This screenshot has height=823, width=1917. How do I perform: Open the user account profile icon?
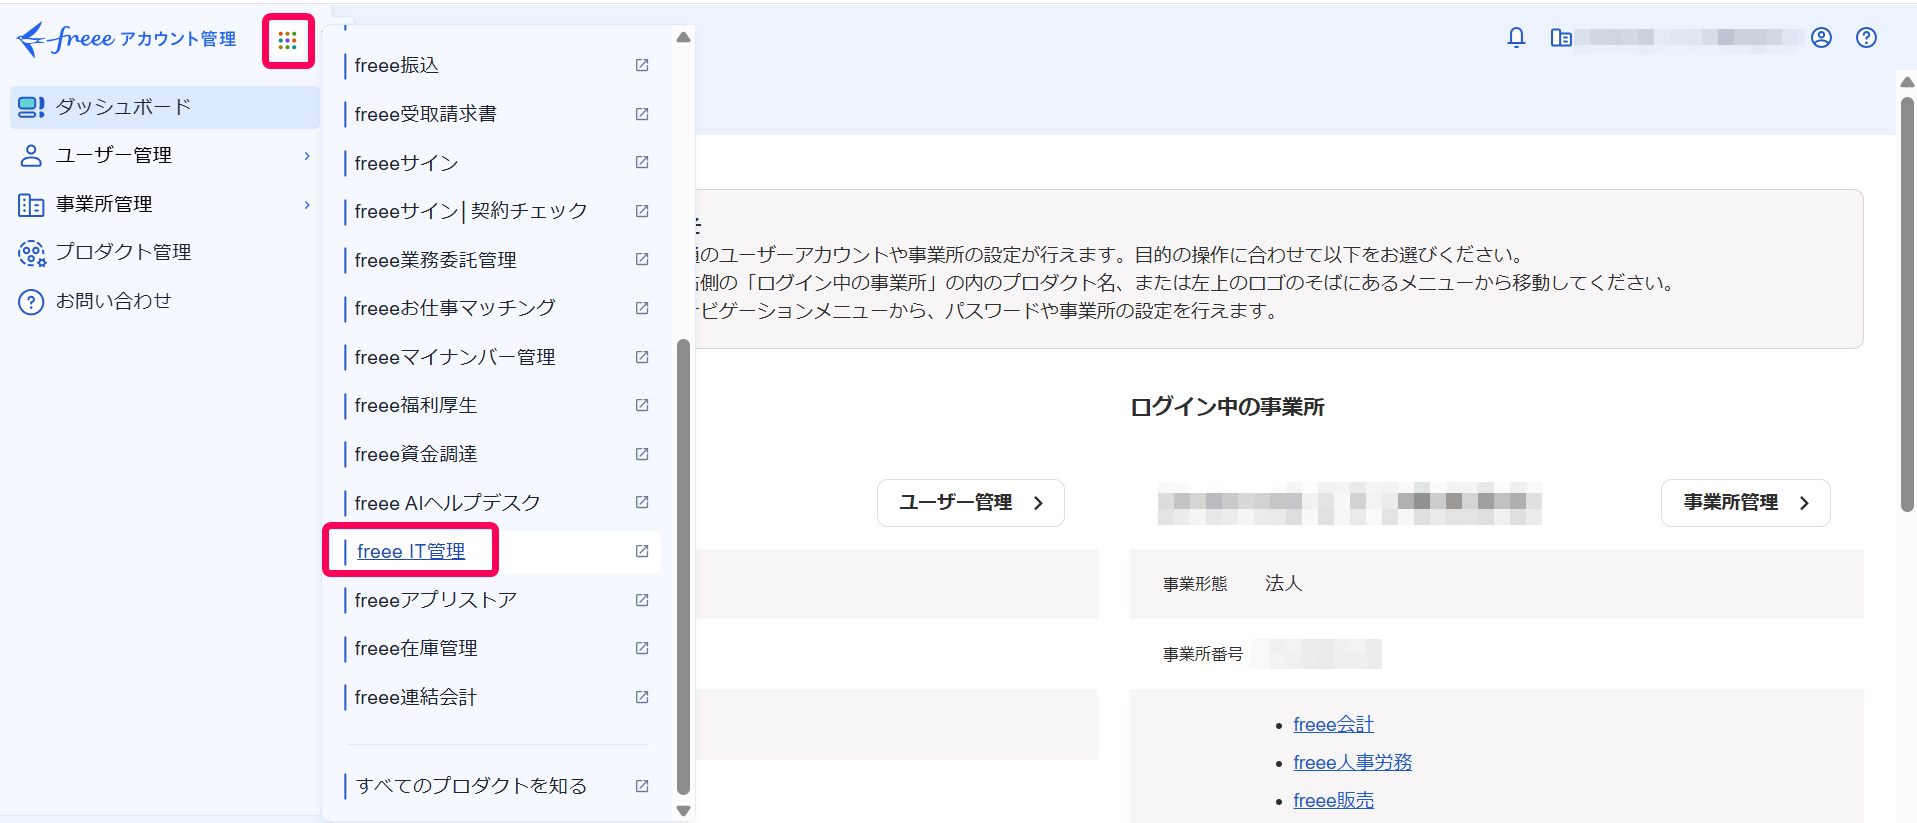tap(1821, 38)
